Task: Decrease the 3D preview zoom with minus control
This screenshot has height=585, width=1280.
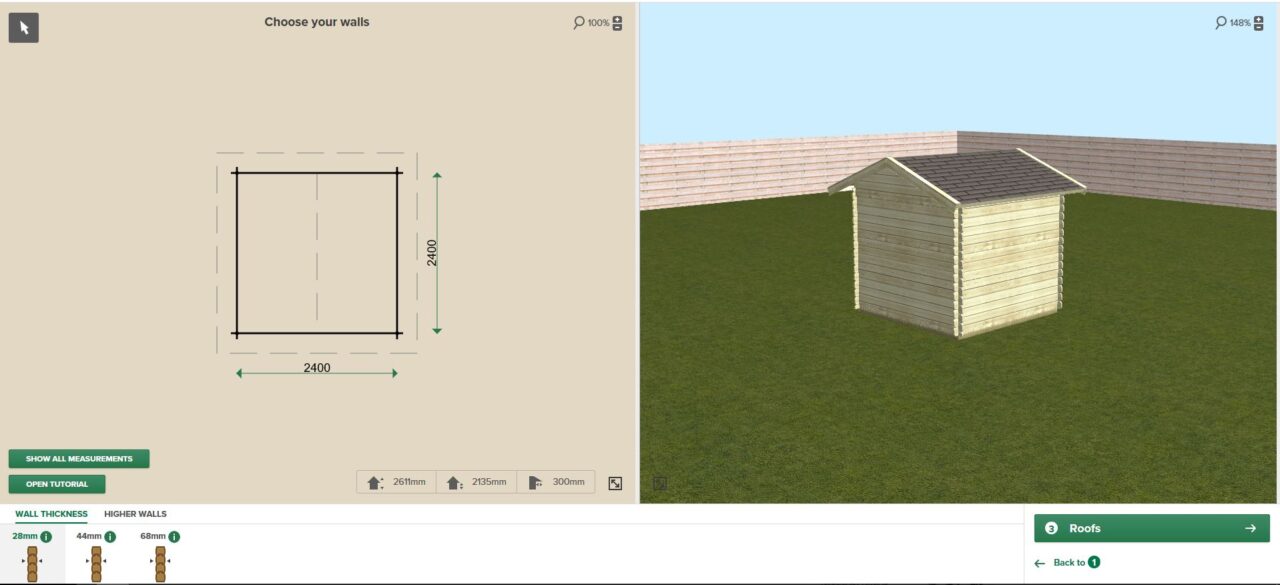Action: [x=1258, y=27]
